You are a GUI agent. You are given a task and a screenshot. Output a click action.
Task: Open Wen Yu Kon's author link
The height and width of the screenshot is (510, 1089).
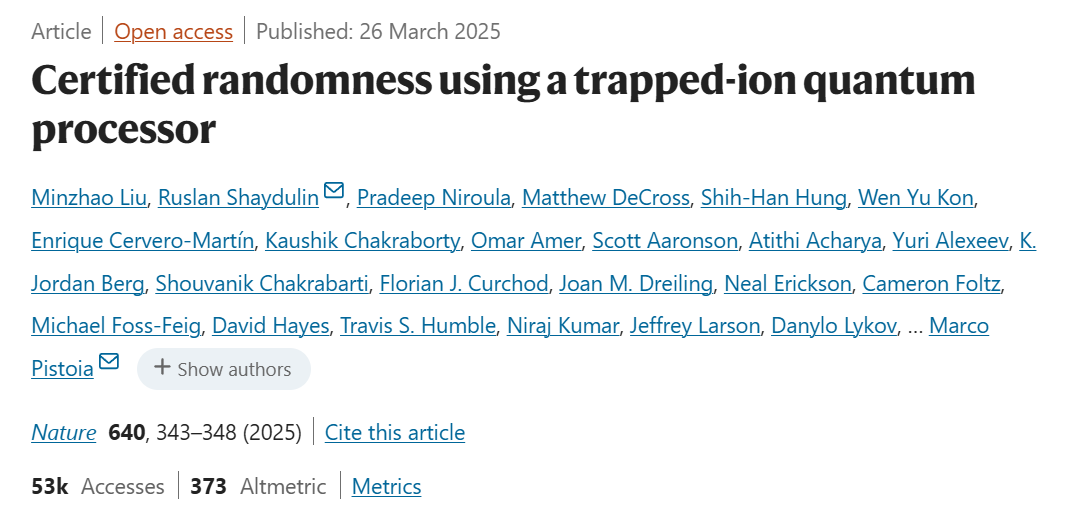pos(915,197)
